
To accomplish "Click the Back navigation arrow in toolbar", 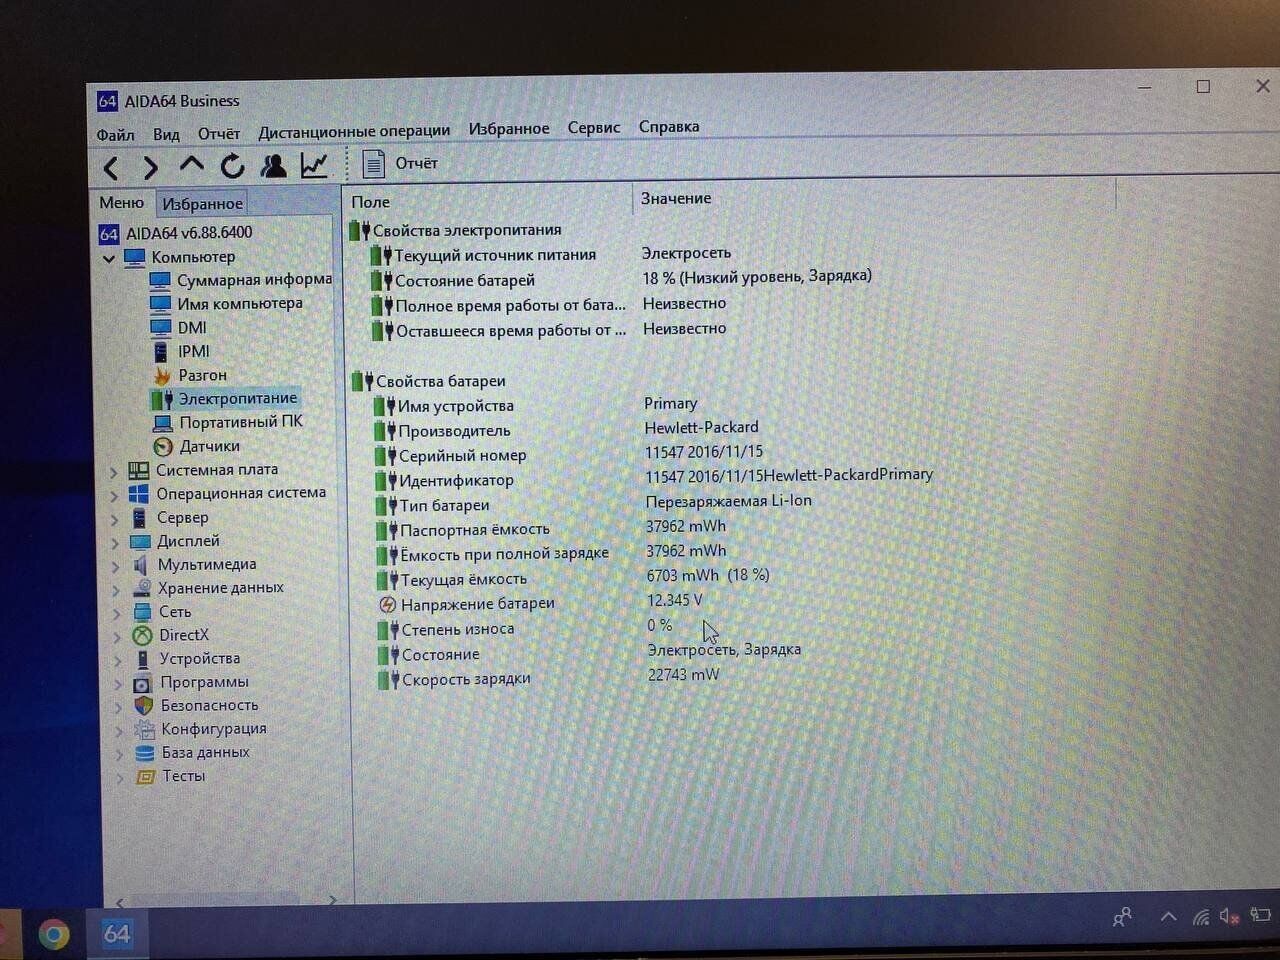I will point(112,167).
